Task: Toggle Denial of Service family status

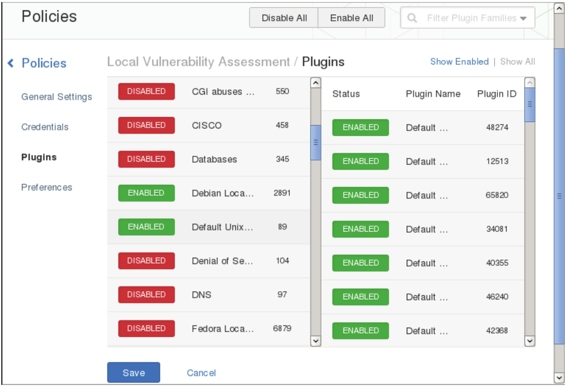Action: pyautogui.click(x=146, y=261)
